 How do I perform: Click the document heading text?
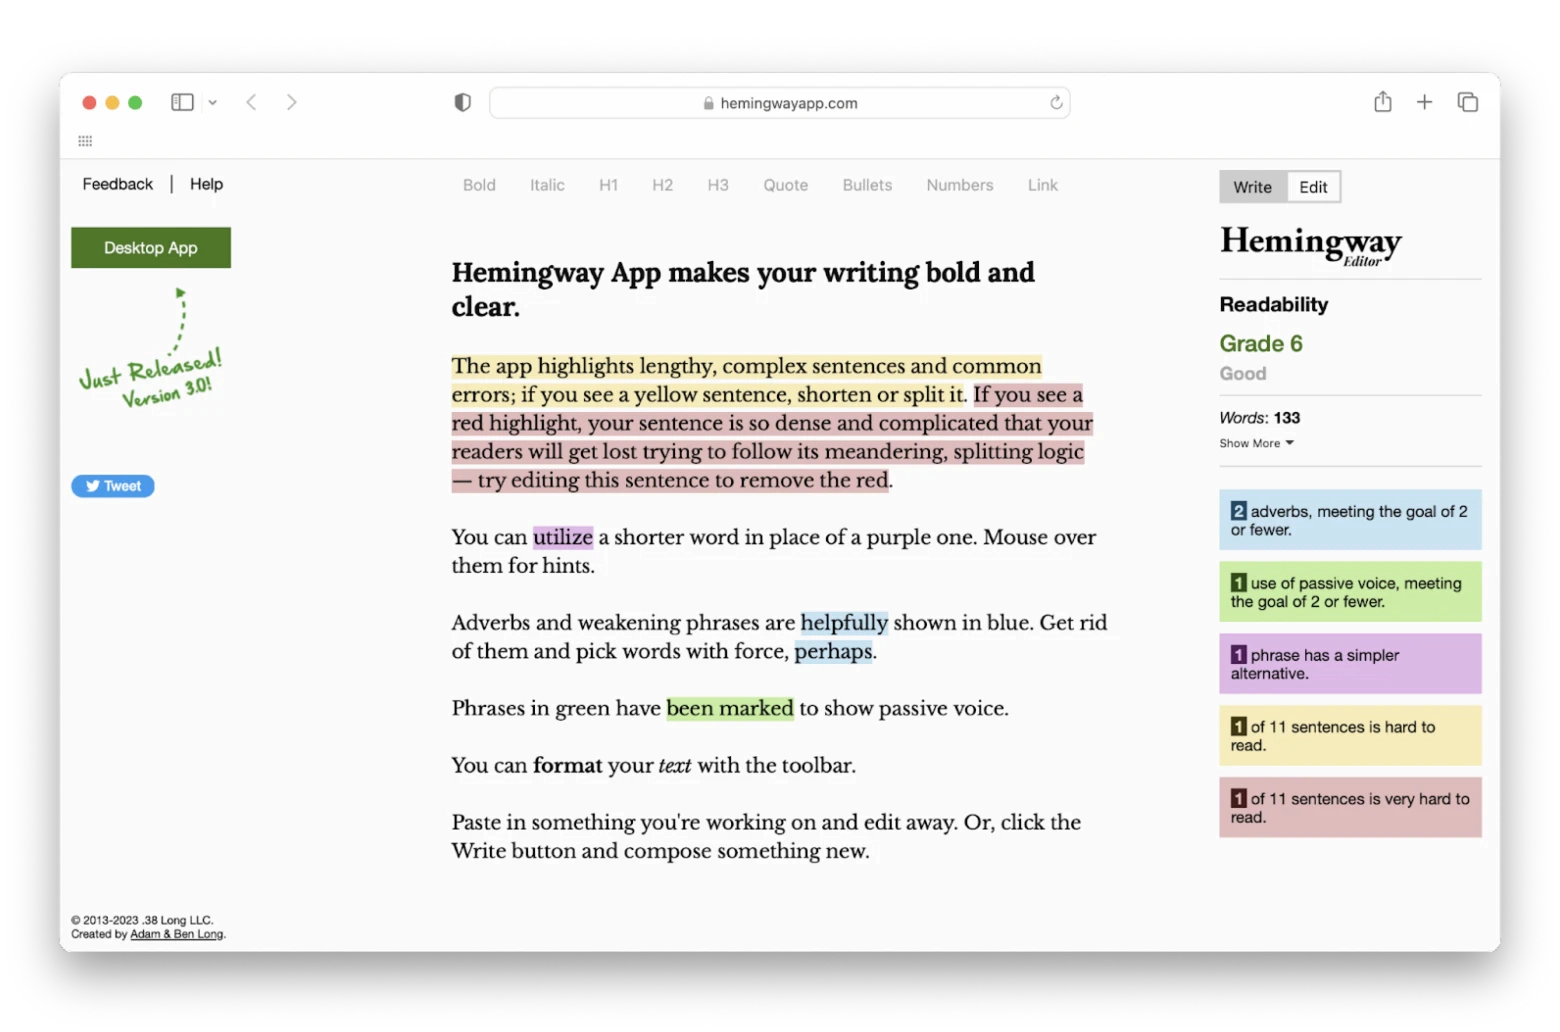(x=743, y=289)
